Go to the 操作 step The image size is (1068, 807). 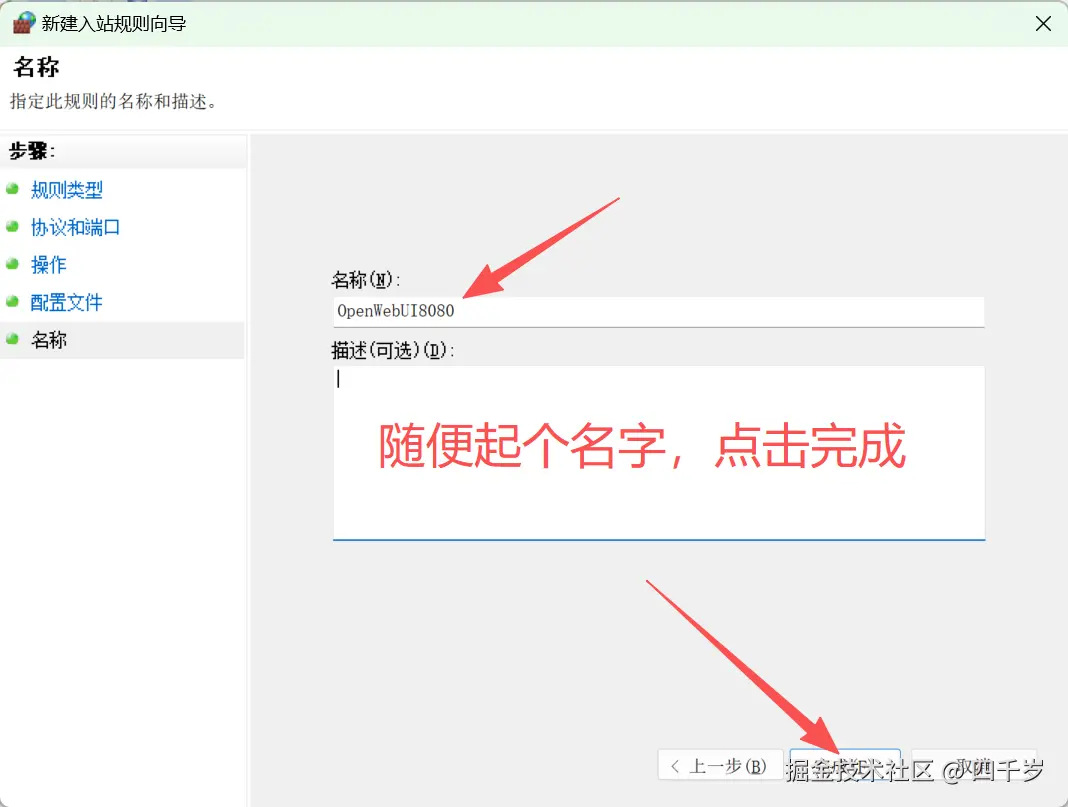49,264
